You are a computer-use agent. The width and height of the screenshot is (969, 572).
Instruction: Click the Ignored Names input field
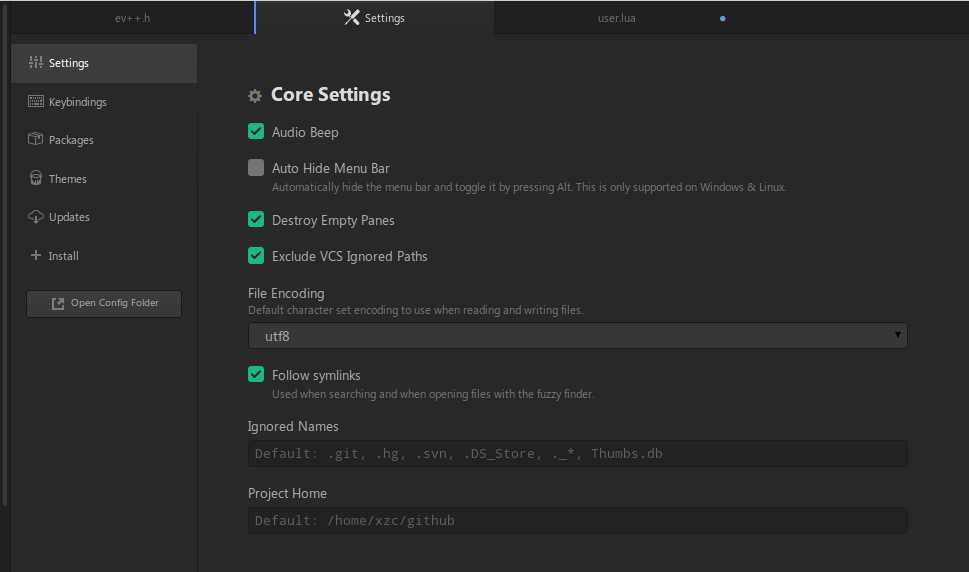[577, 454]
